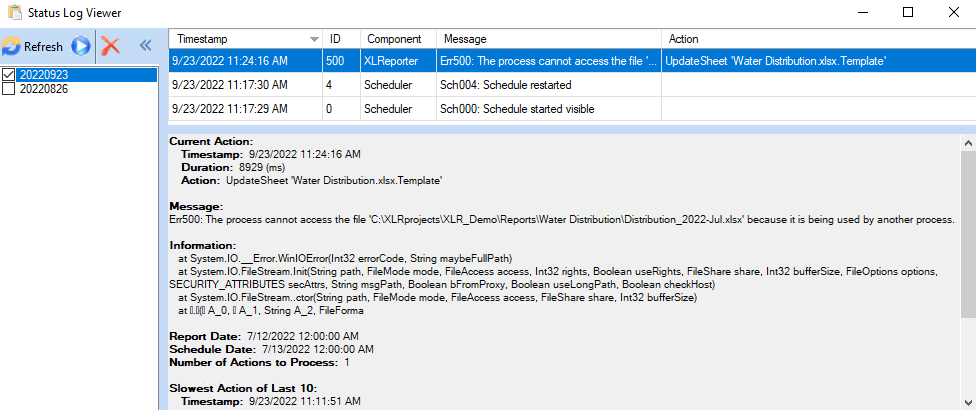Screen dimensions: 976x410
Task: Select the 20220826 log entry
Action: [x=44, y=89]
